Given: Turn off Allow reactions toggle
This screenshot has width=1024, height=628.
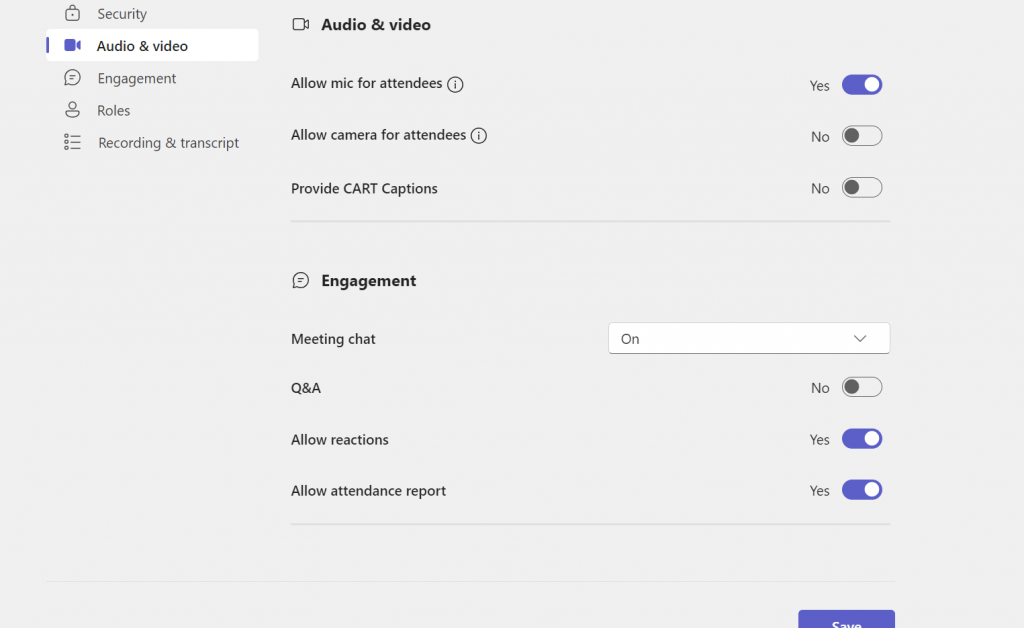Looking at the screenshot, I should click(x=861, y=439).
